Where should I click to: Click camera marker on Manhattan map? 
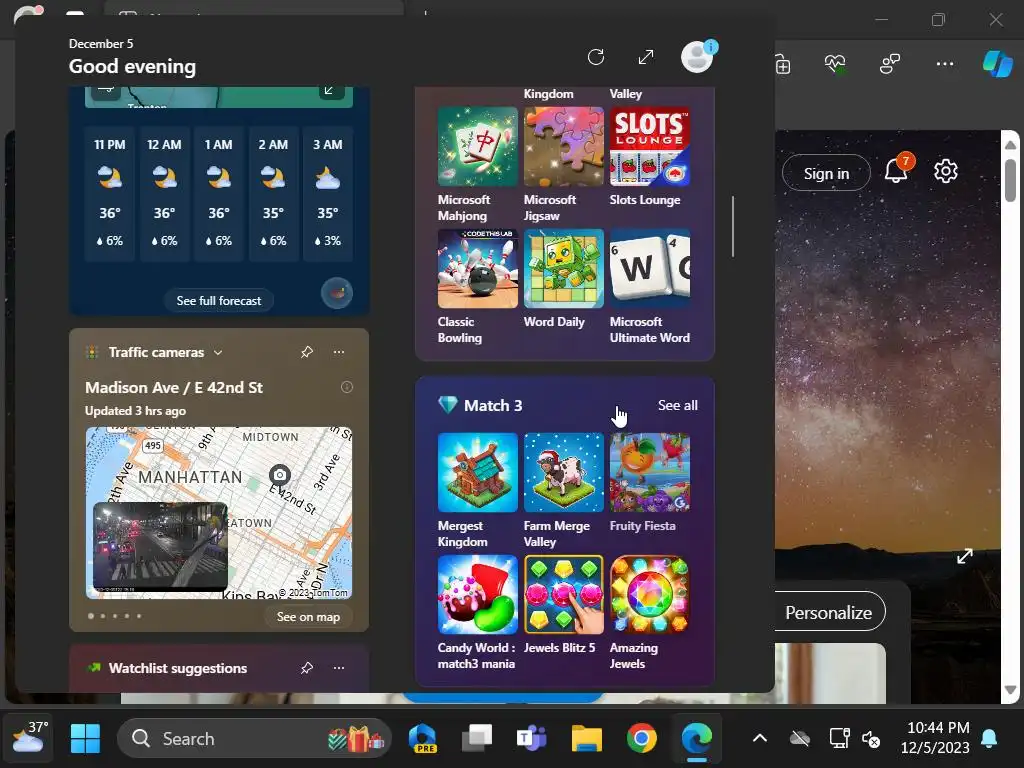pos(280,475)
